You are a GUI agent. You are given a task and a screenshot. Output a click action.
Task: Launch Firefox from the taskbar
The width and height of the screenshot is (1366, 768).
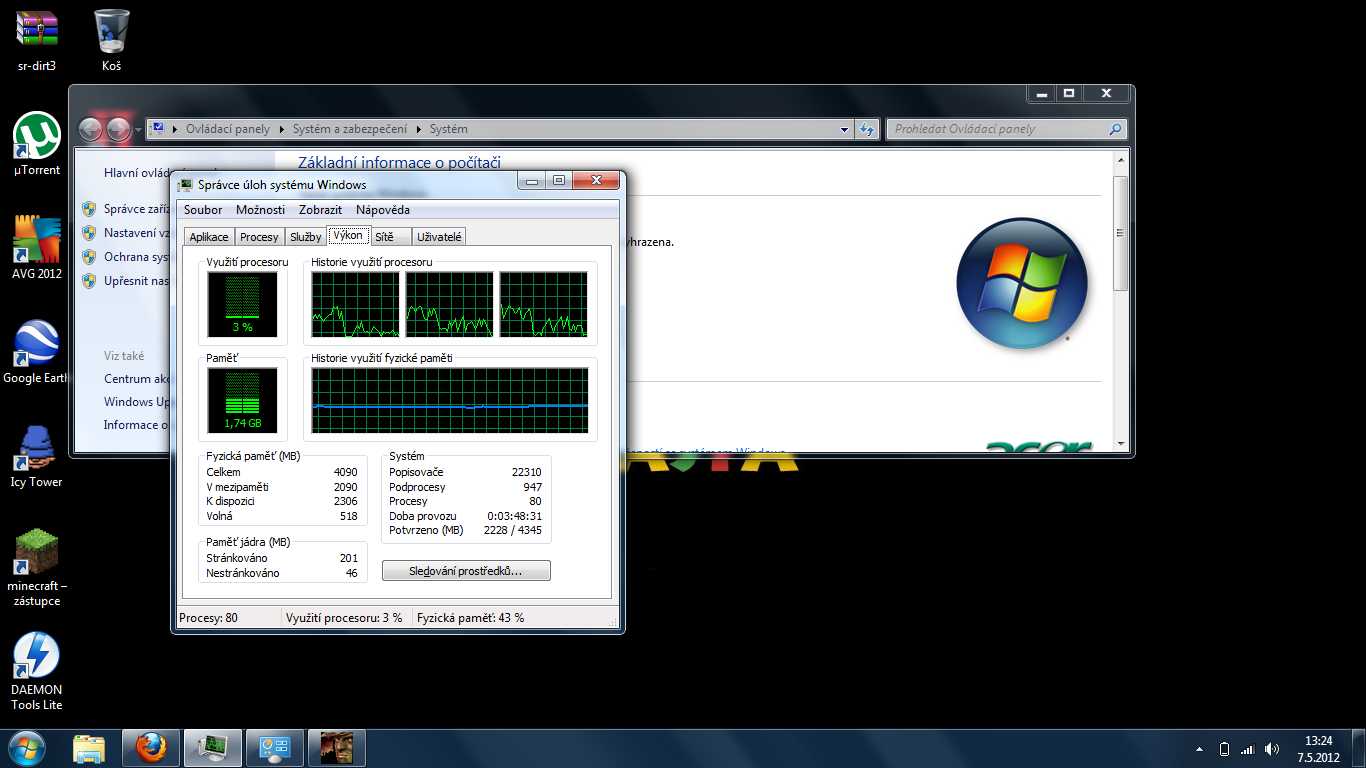[151, 748]
